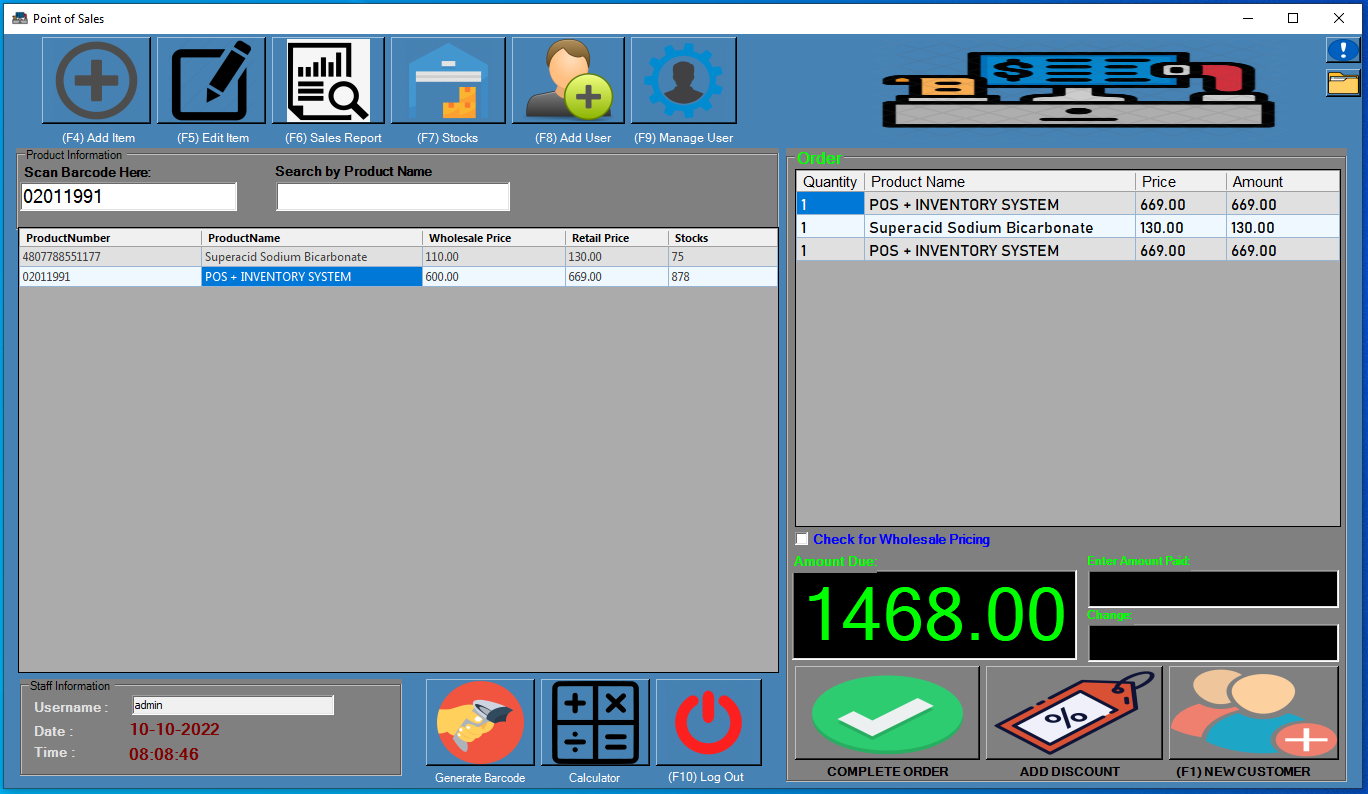Open the (F7) Stocks panel
1368x794 pixels.
pyautogui.click(x=447, y=80)
